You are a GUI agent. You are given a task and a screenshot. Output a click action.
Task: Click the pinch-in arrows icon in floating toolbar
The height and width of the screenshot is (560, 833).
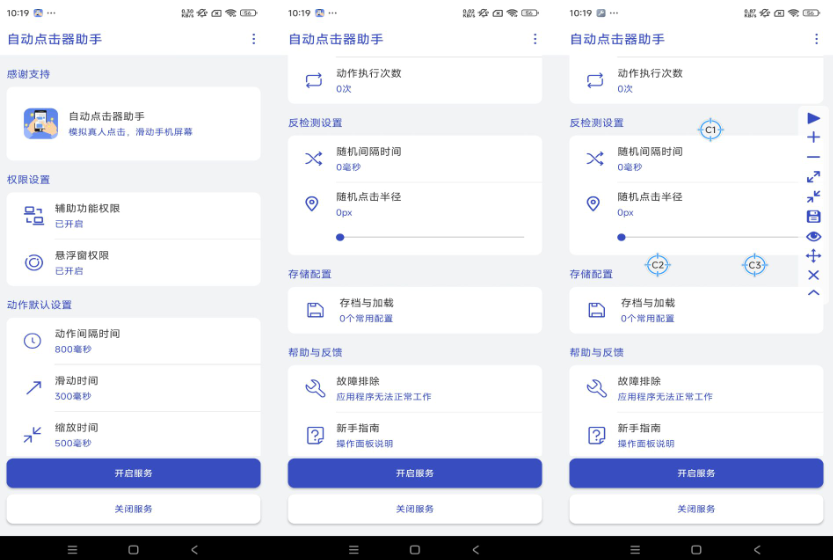coord(813,197)
